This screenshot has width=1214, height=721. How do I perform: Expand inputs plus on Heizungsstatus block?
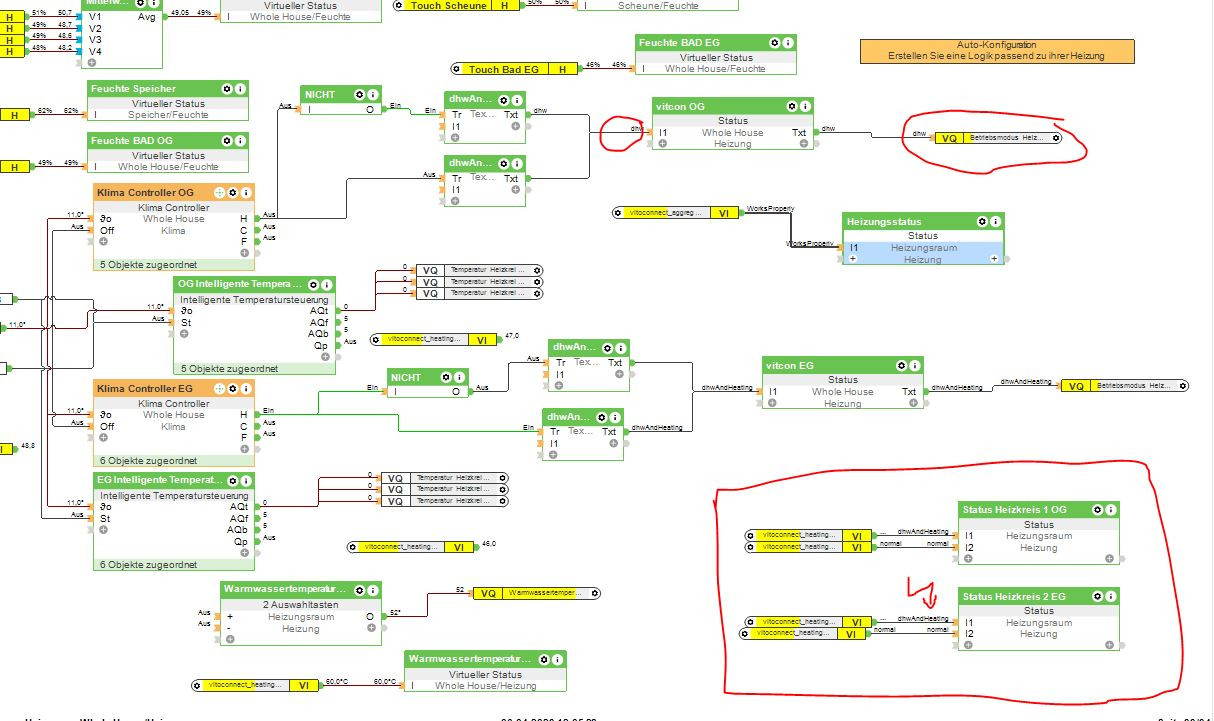point(853,259)
